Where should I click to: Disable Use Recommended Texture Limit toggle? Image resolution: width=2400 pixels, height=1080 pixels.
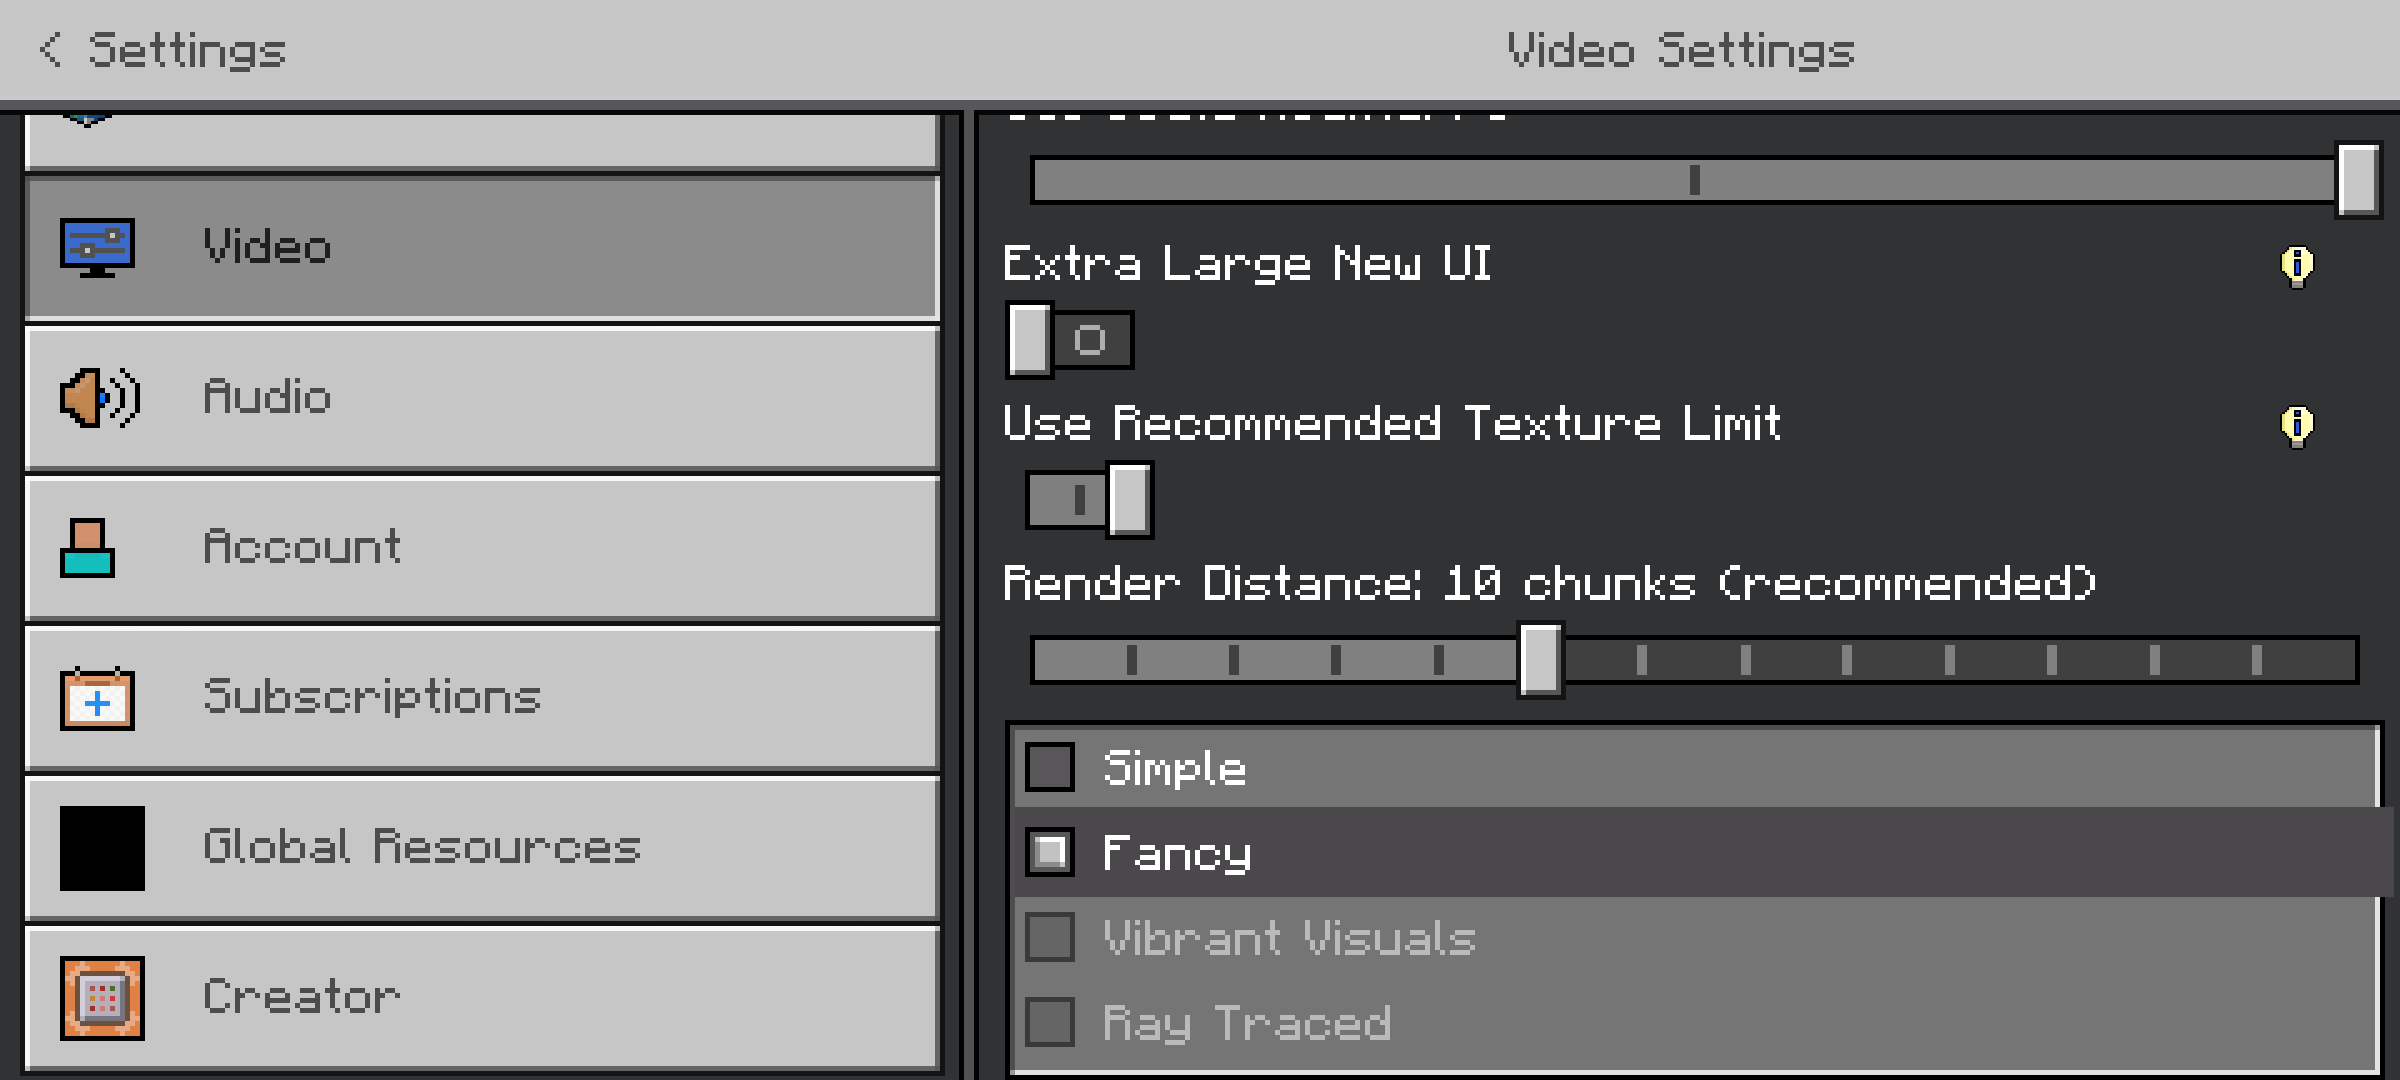pyautogui.click(x=1089, y=500)
